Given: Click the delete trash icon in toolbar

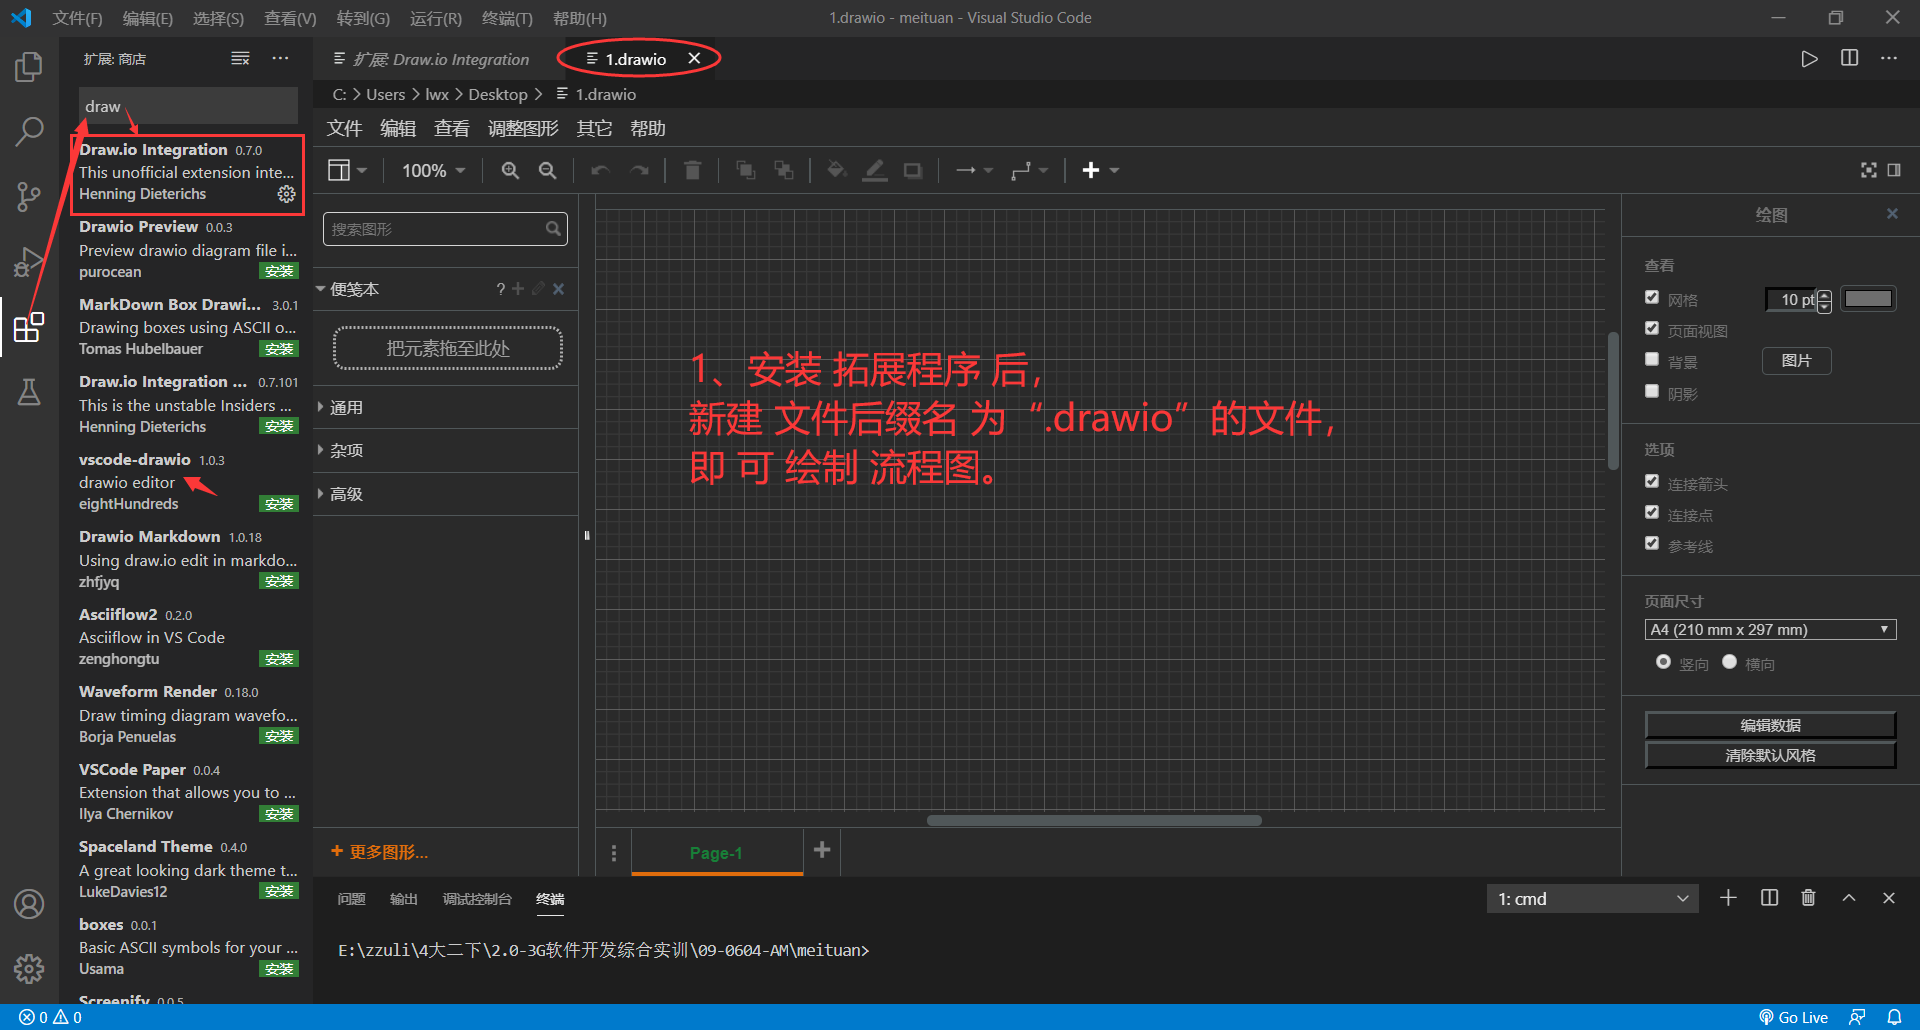Looking at the screenshot, I should point(692,171).
